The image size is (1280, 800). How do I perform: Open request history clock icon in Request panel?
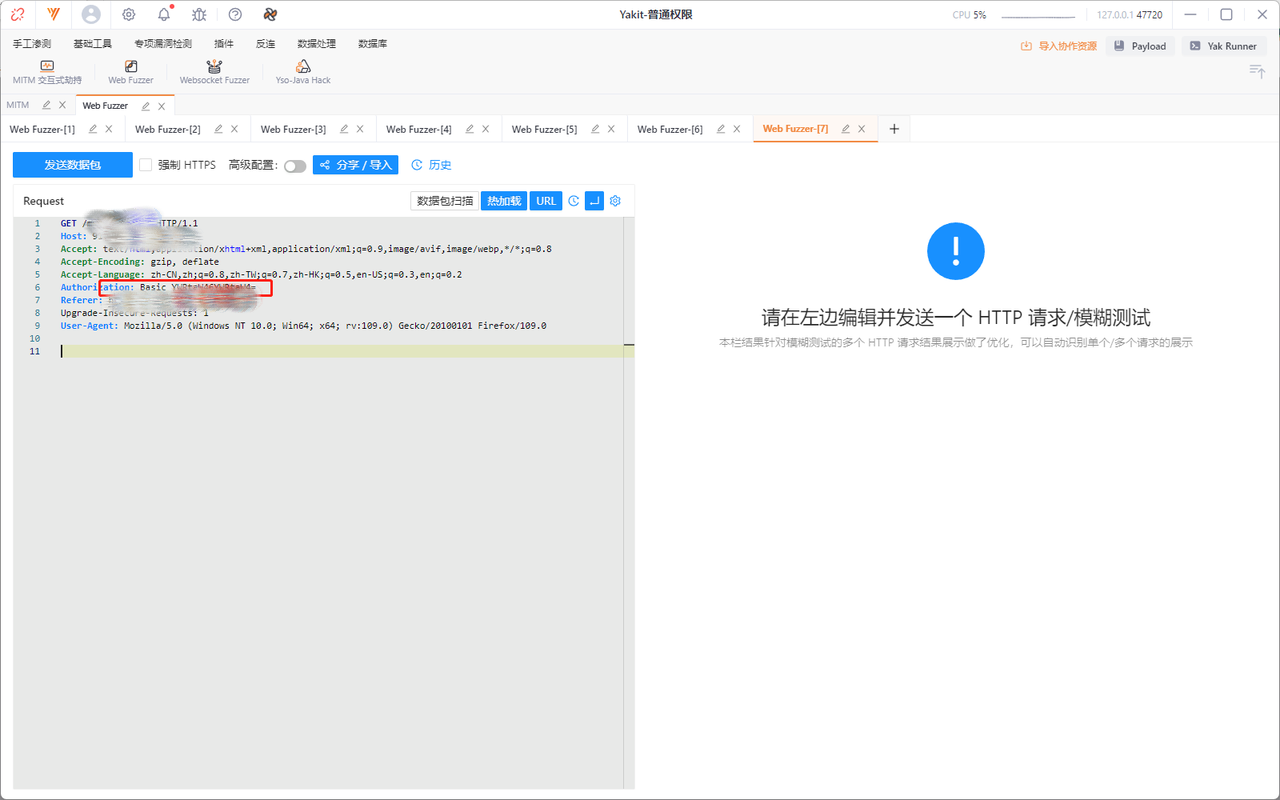[574, 201]
